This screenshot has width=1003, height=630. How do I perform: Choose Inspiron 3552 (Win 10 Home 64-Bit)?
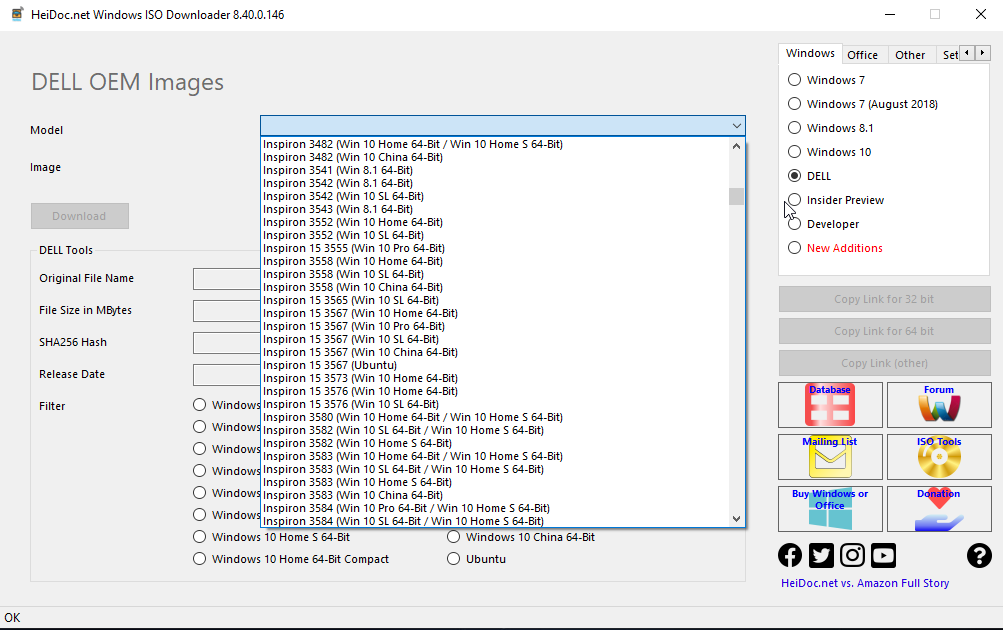pyautogui.click(x=495, y=222)
